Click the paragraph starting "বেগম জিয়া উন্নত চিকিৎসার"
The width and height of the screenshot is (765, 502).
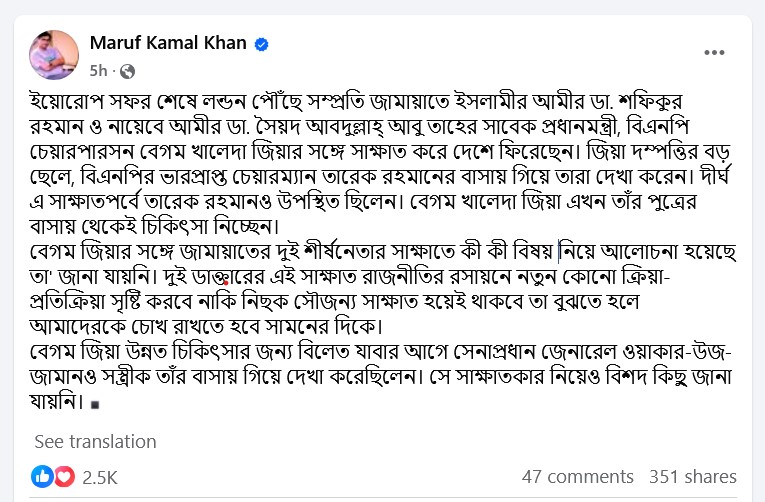point(380,378)
